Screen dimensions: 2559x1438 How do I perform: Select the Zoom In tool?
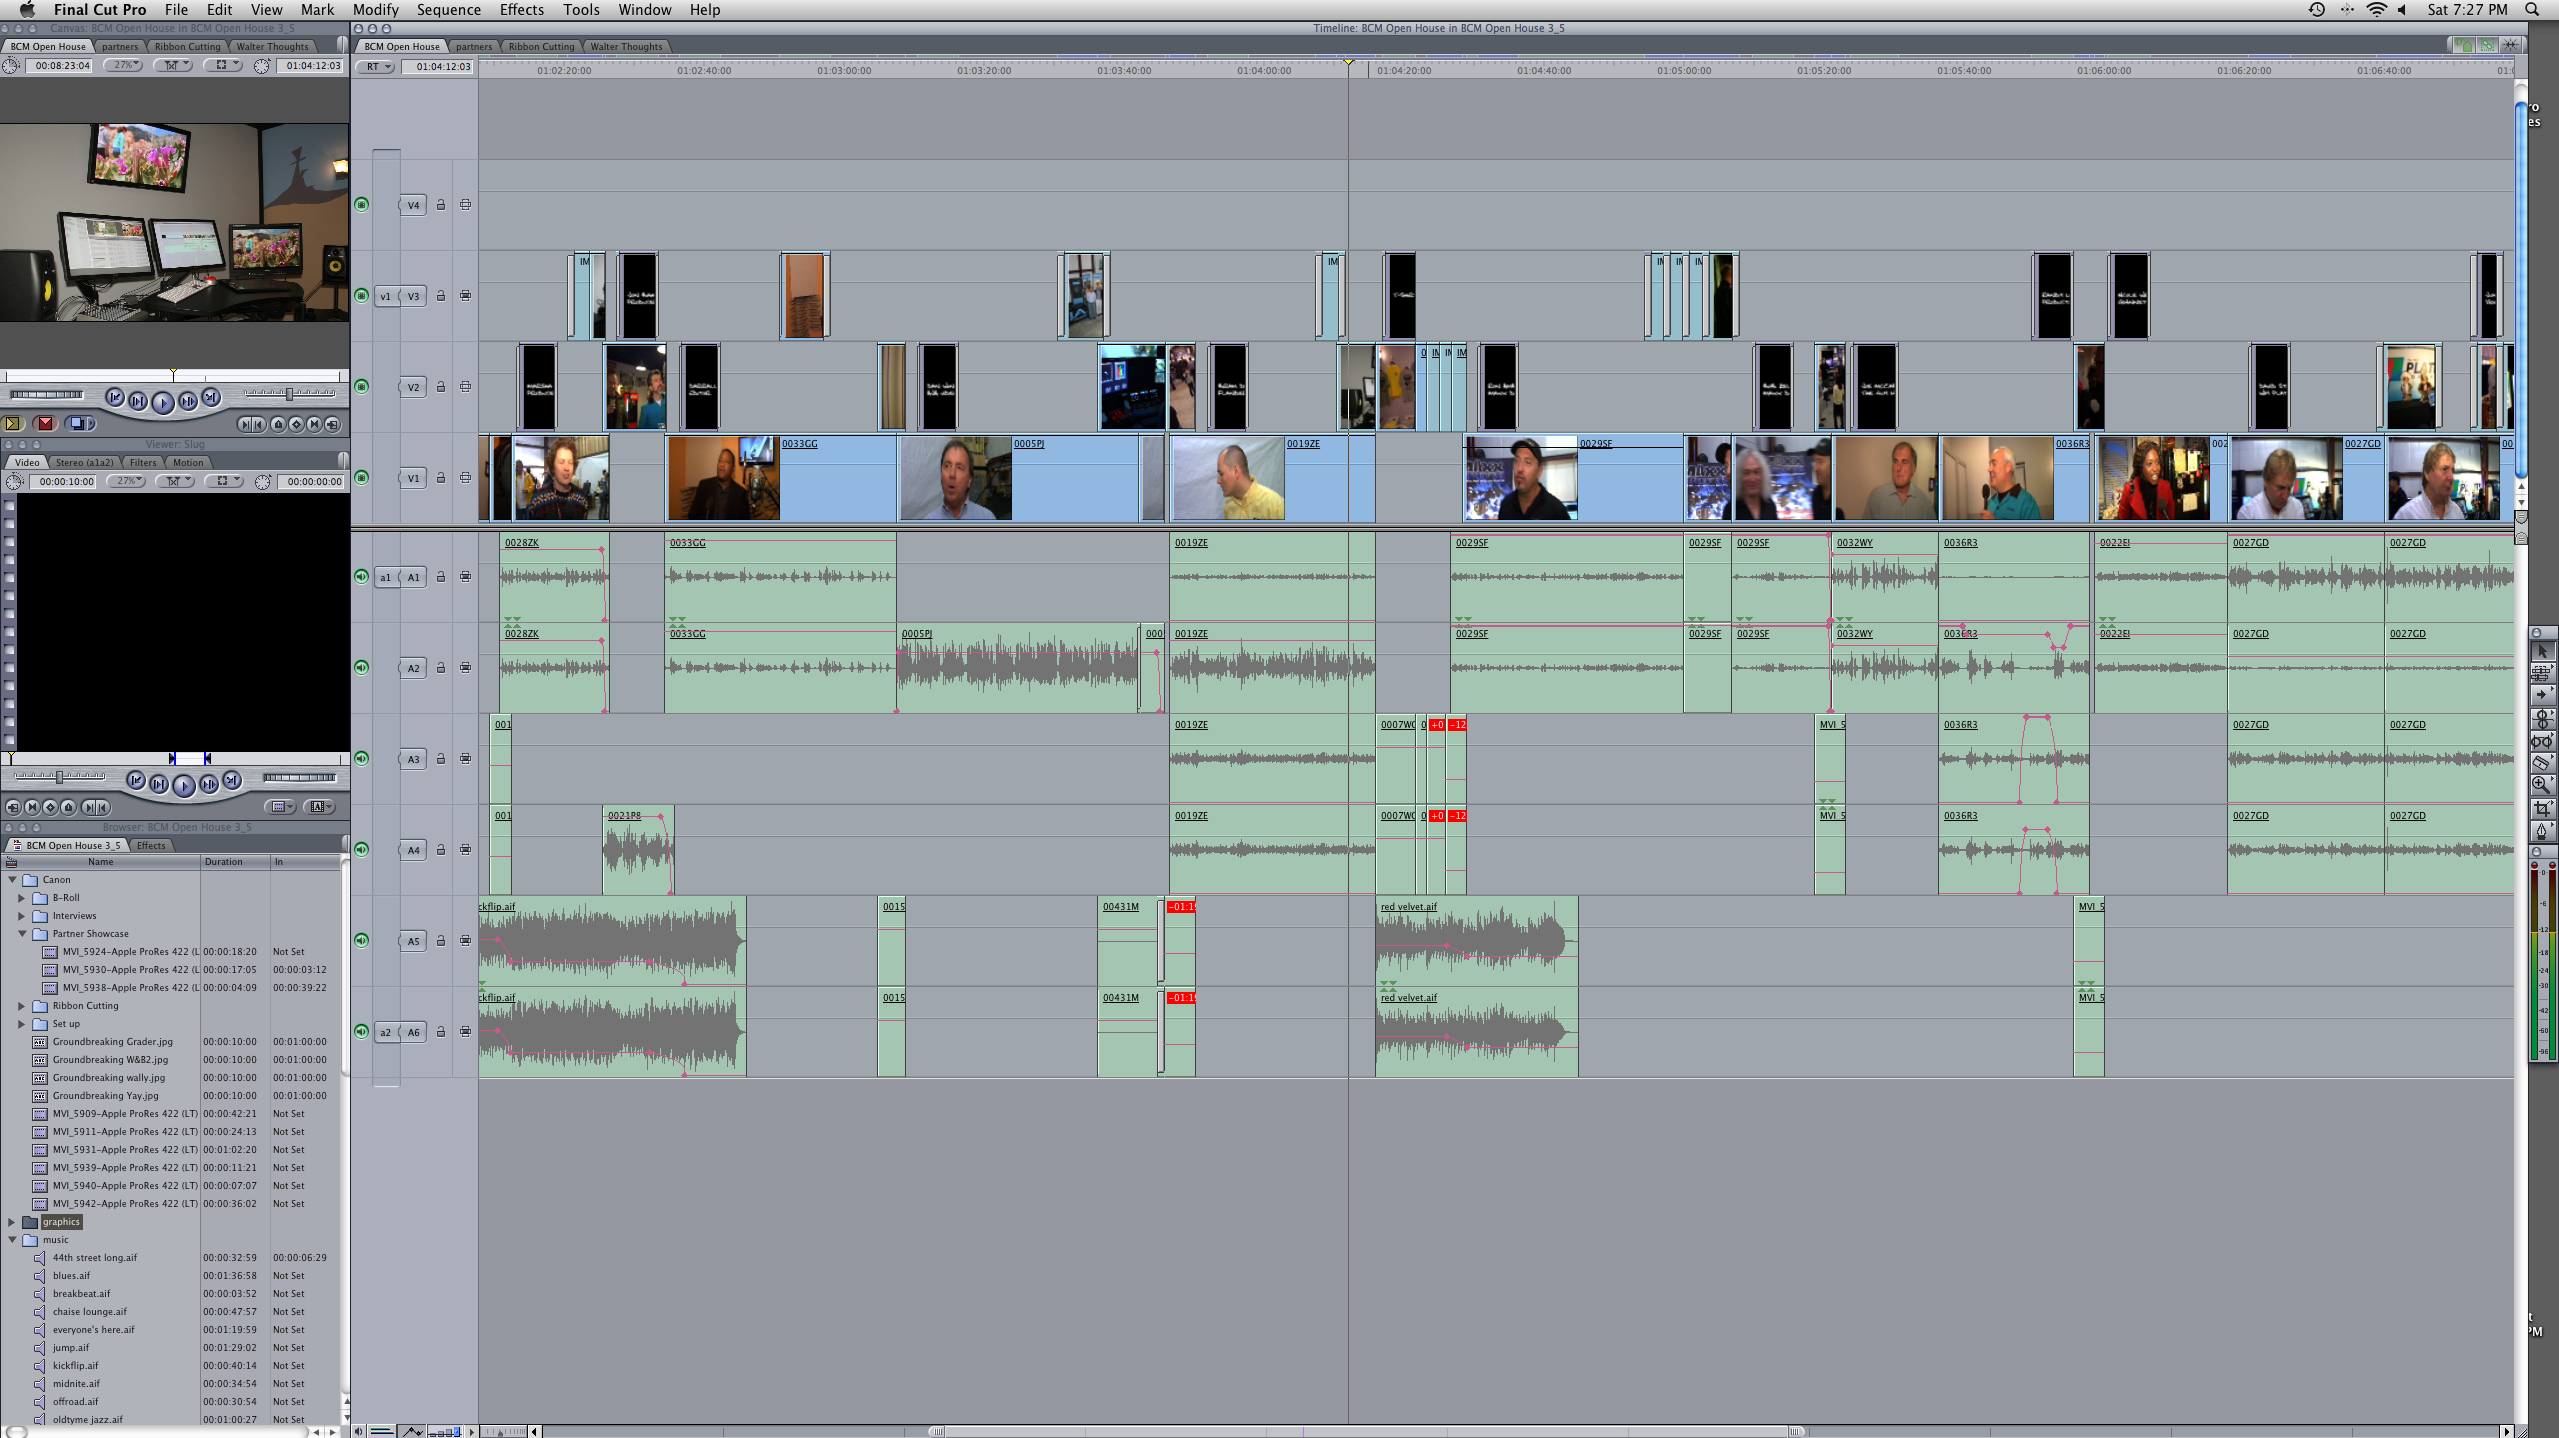pyautogui.click(x=2541, y=786)
